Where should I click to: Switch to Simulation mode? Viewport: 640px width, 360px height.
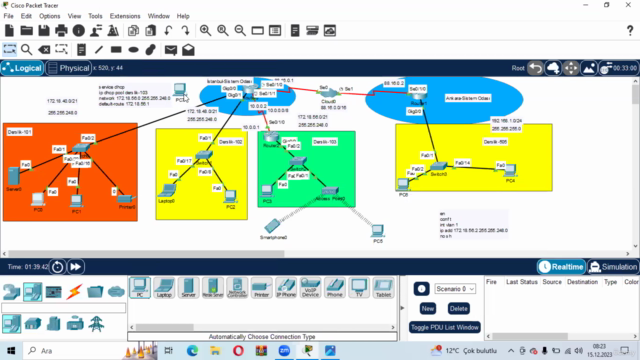point(613,267)
